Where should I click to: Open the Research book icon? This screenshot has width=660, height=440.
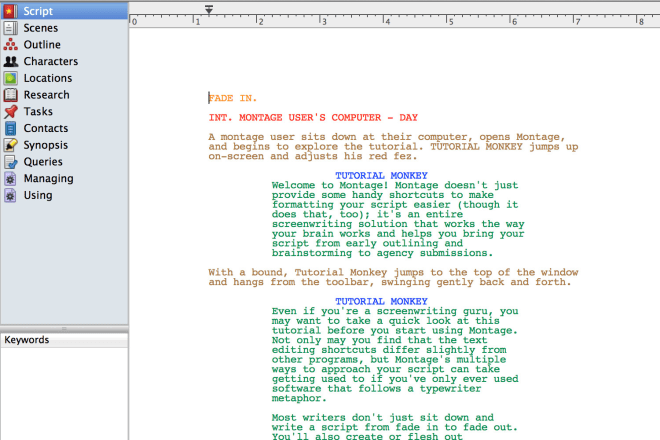pos(11,95)
